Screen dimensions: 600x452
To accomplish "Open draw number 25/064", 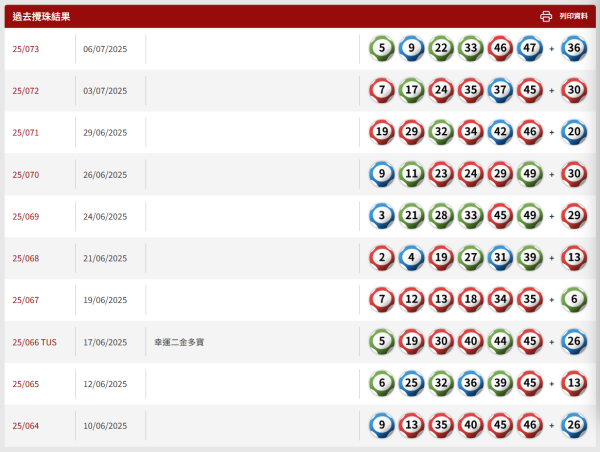I will pyautogui.click(x=26, y=426).
